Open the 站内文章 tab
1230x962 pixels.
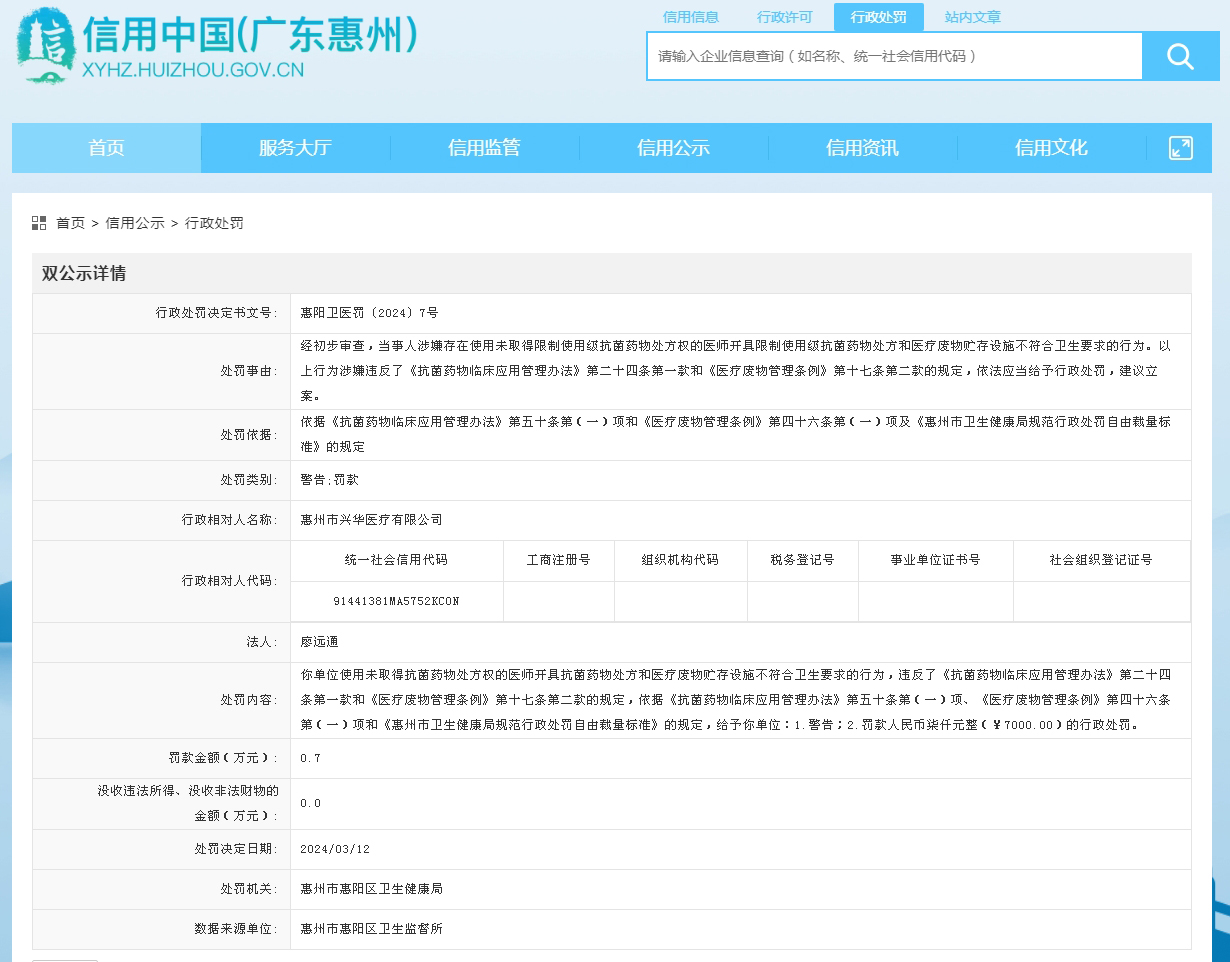(x=971, y=17)
